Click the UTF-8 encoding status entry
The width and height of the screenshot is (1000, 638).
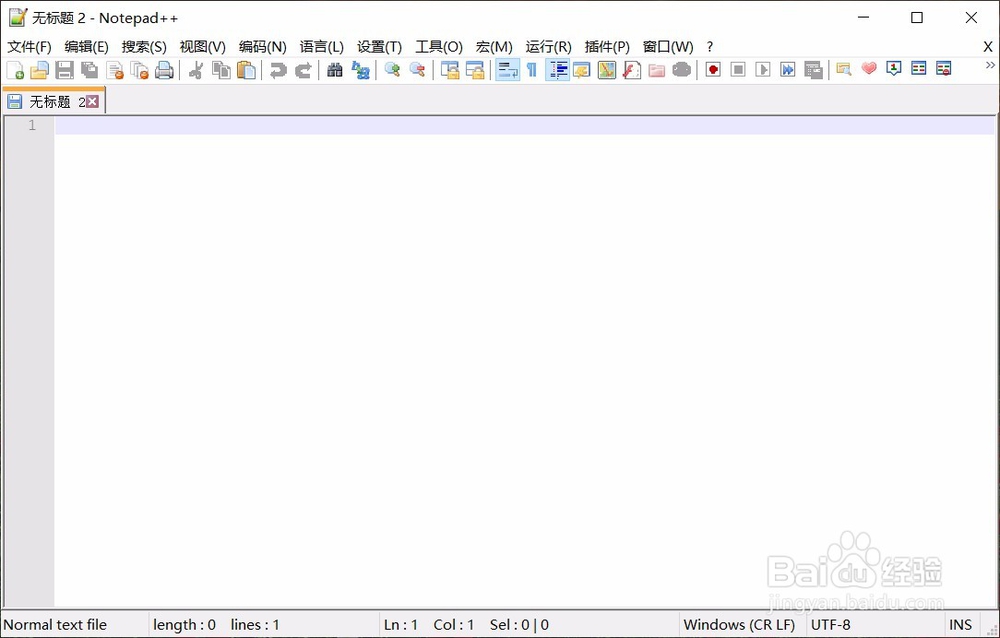pyautogui.click(x=830, y=625)
